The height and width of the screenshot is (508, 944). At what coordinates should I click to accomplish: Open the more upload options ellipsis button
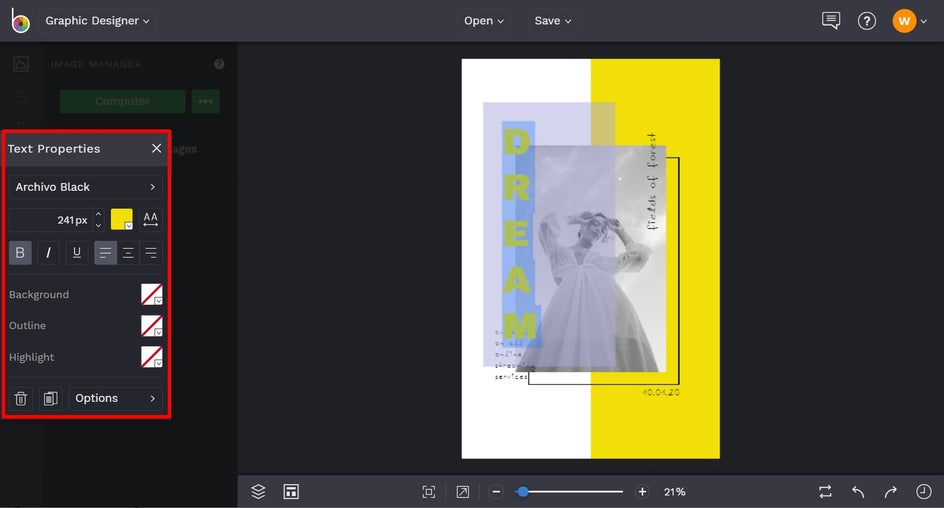click(205, 101)
